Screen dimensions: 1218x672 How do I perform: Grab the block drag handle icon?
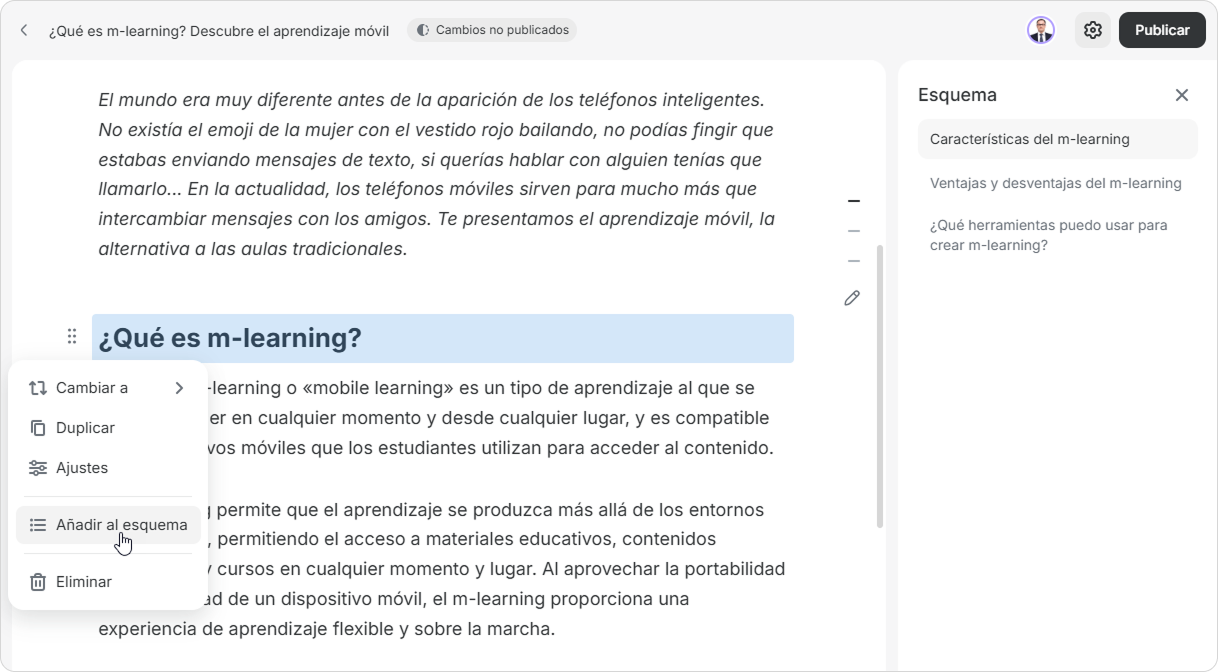coord(72,336)
